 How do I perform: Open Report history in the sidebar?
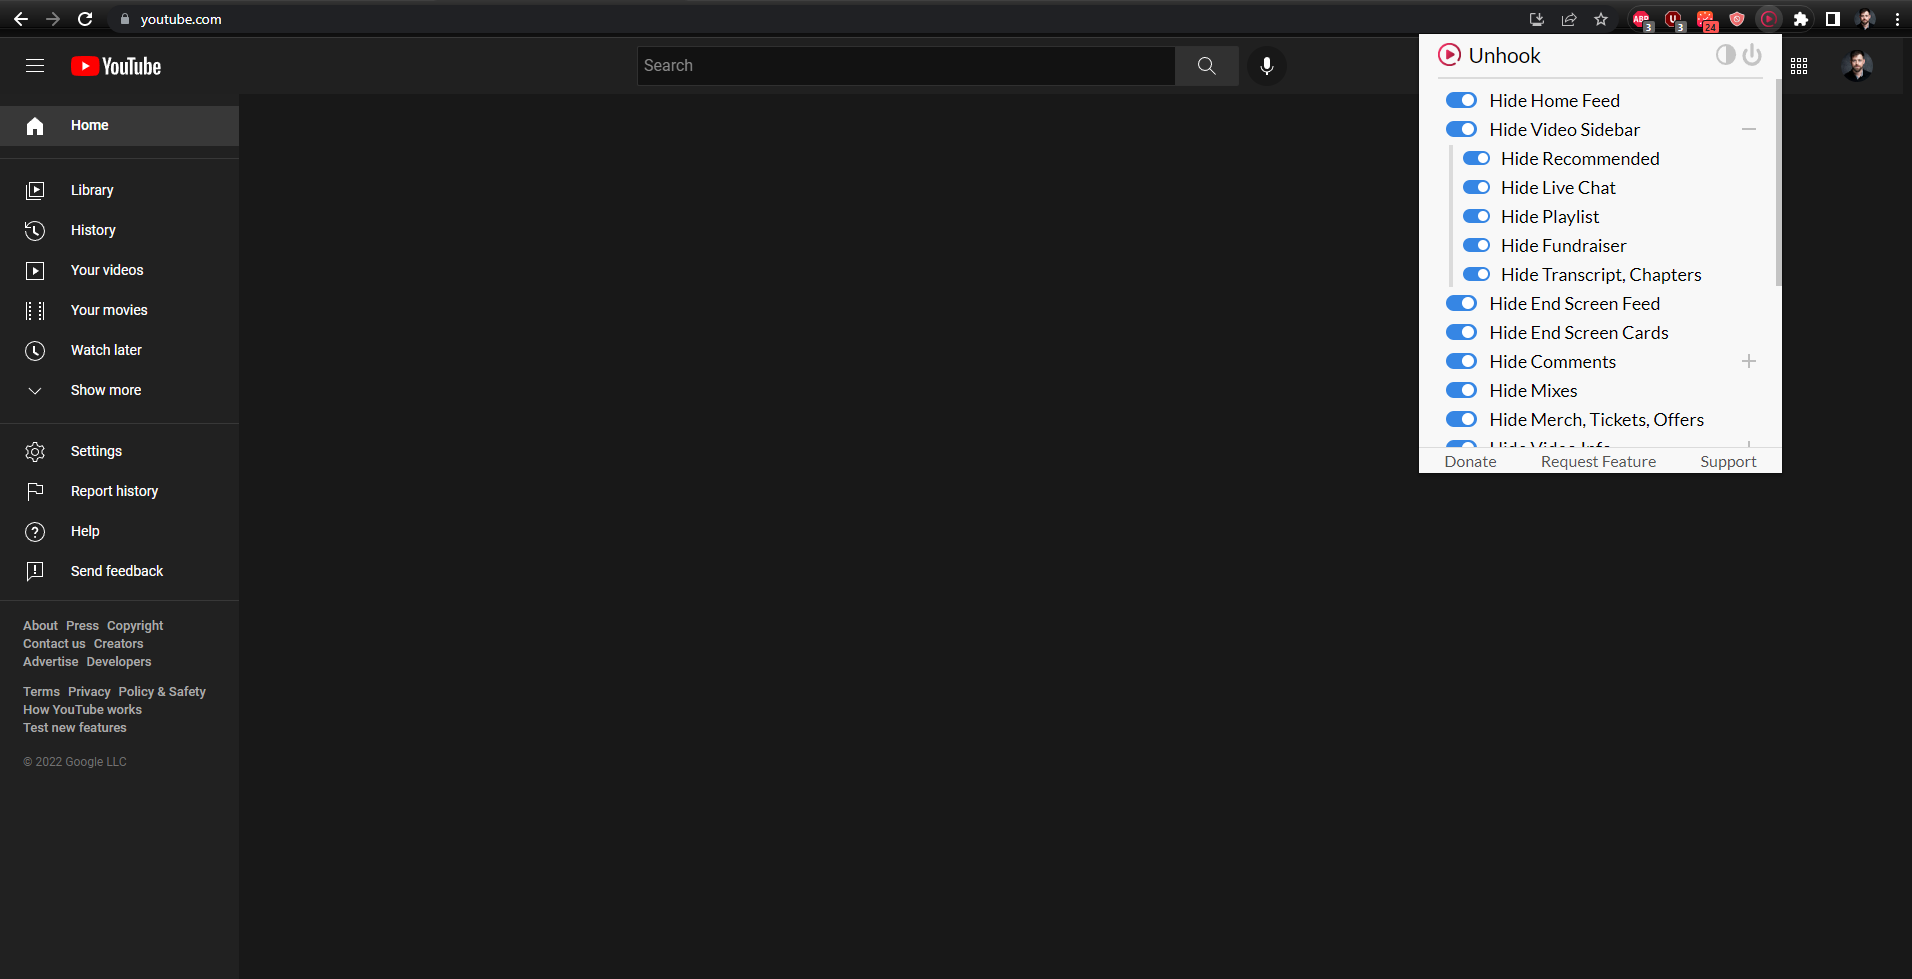tap(119, 491)
